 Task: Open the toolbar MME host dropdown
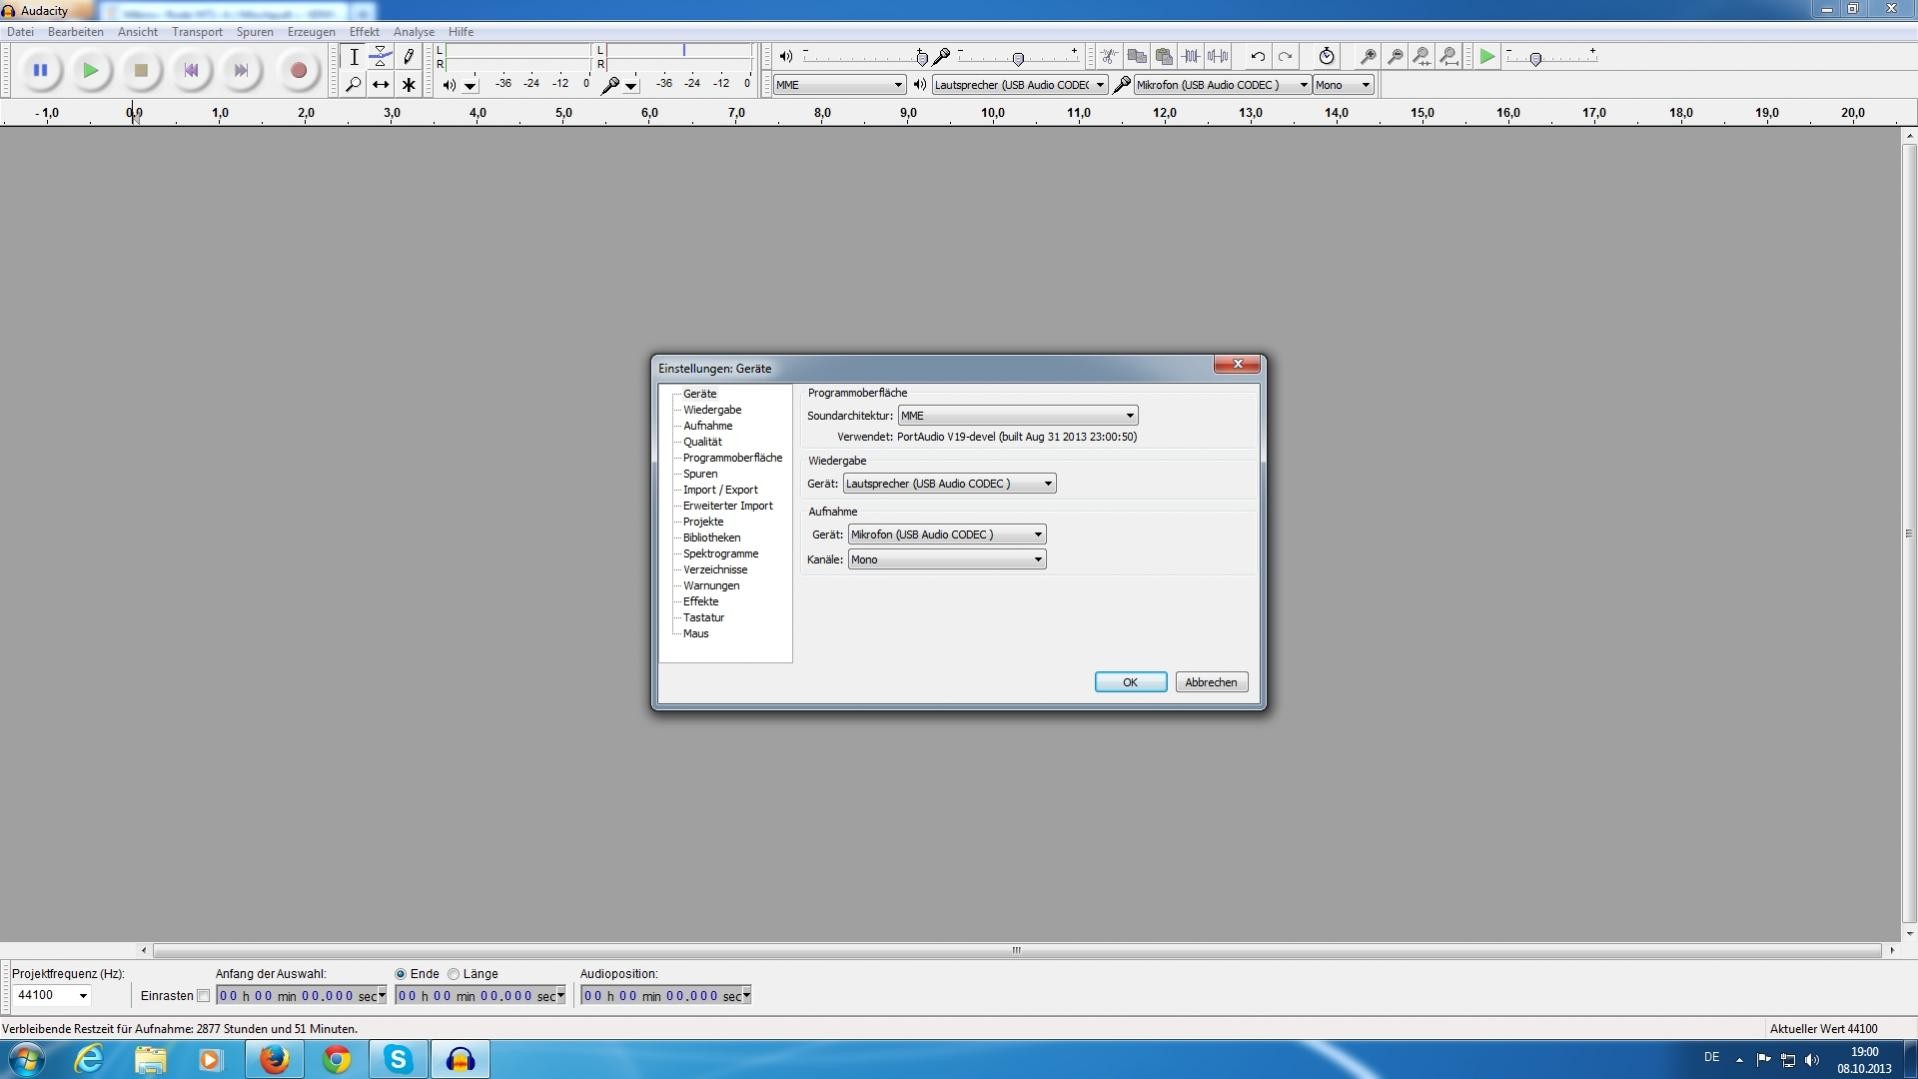[839, 85]
